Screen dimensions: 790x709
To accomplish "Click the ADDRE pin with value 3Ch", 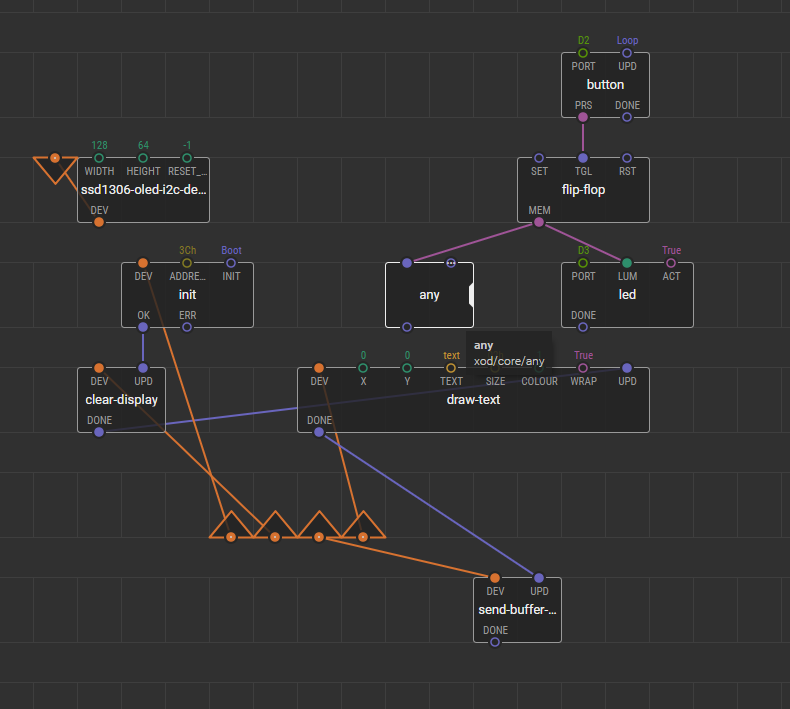I will [187, 263].
